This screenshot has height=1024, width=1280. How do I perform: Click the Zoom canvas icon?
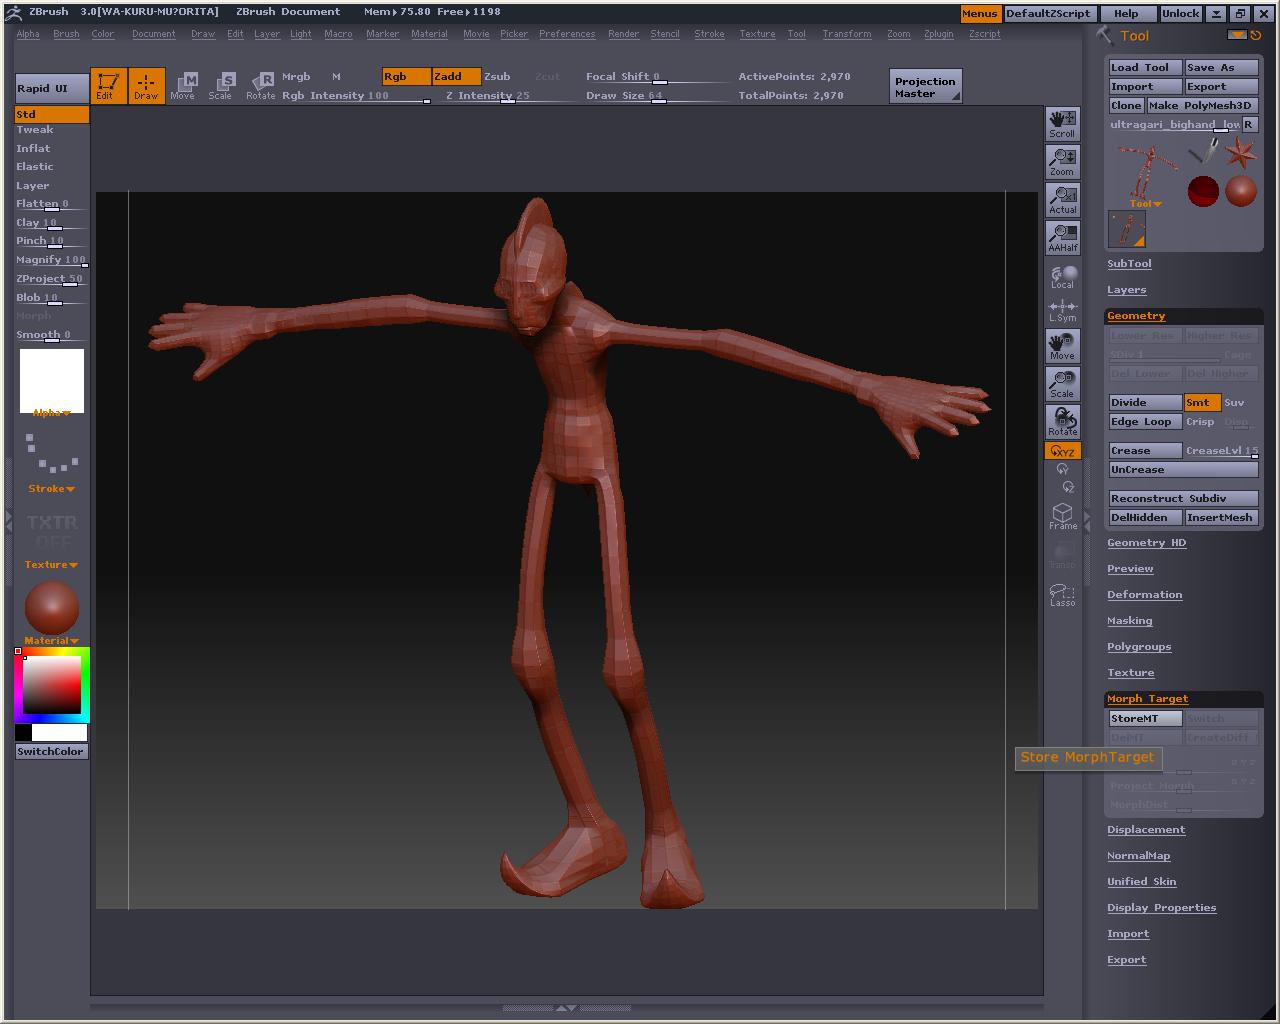click(1062, 162)
